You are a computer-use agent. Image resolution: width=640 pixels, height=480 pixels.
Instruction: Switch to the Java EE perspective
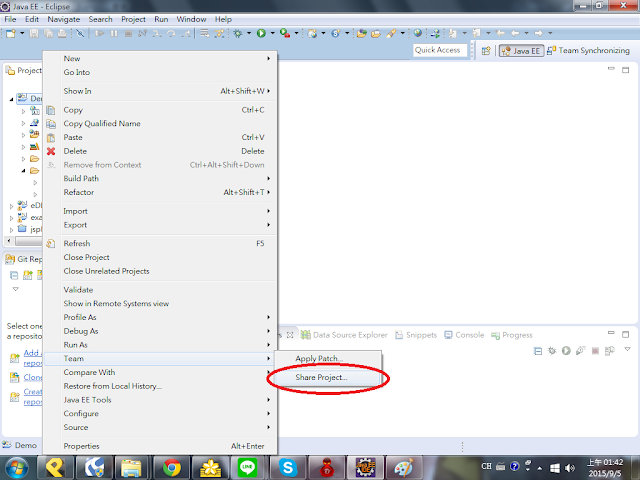(x=521, y=51)
